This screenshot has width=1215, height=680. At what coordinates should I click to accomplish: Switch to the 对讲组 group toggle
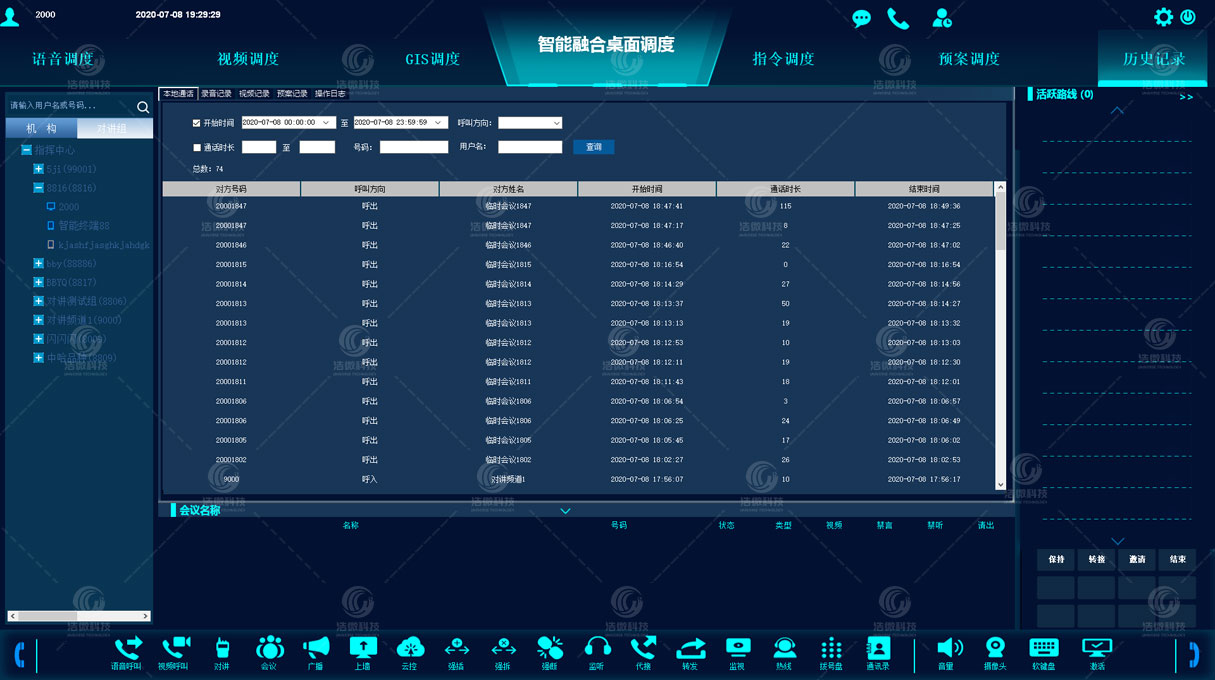click(x=116, y=129)
